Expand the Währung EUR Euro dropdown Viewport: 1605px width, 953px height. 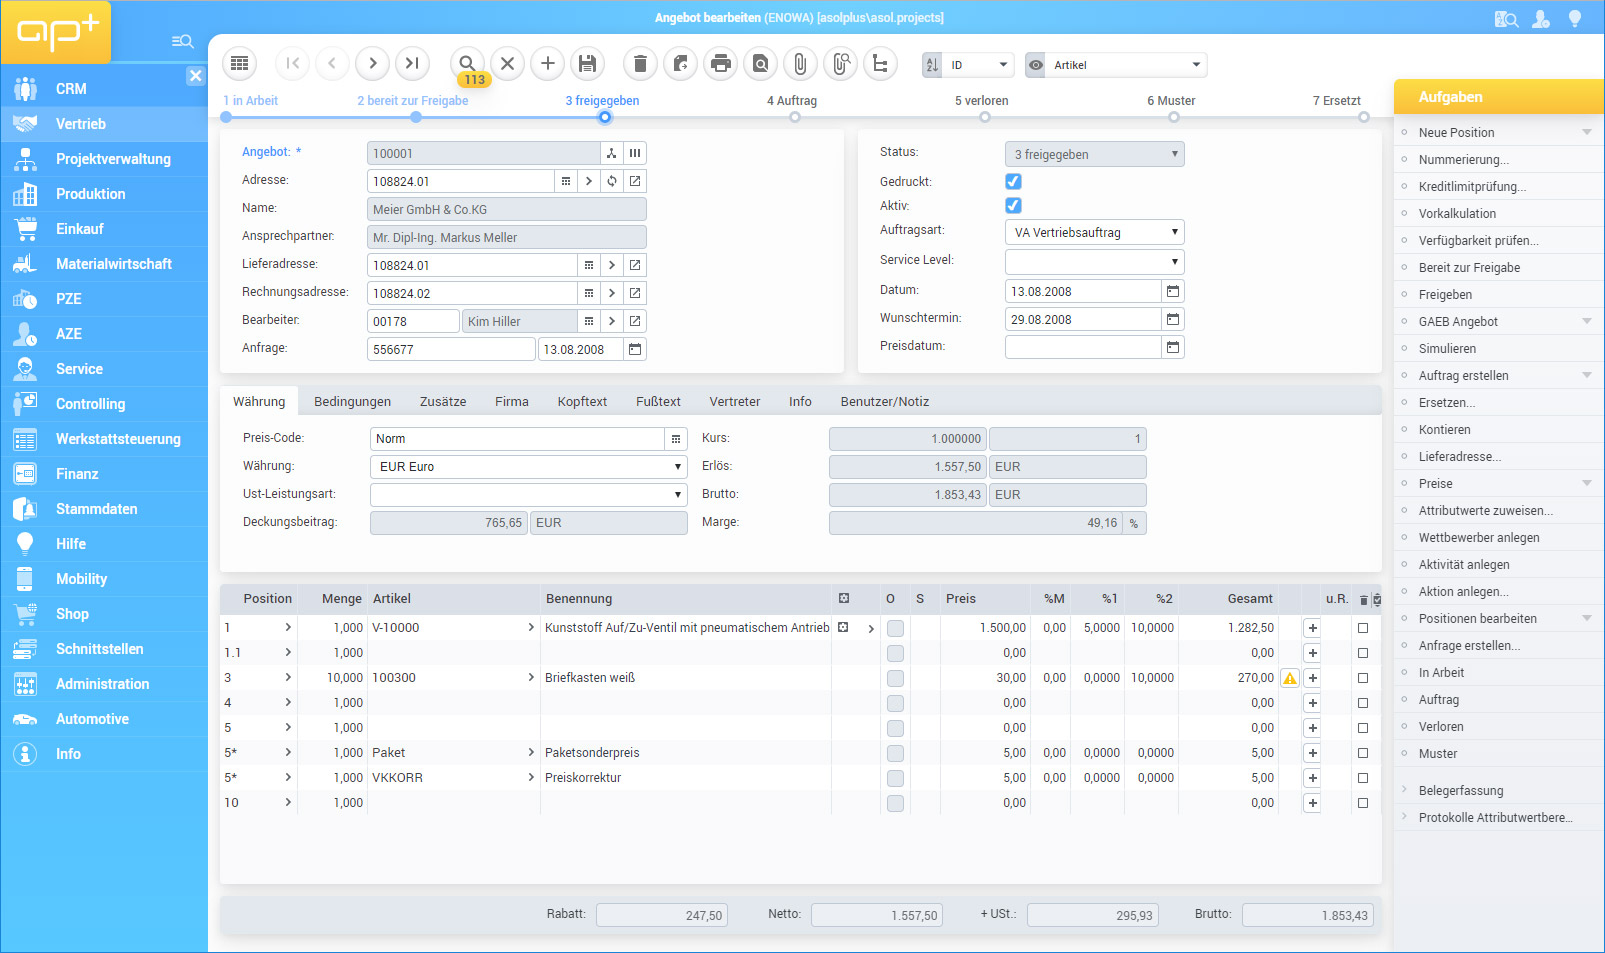[x=528, y=467]
